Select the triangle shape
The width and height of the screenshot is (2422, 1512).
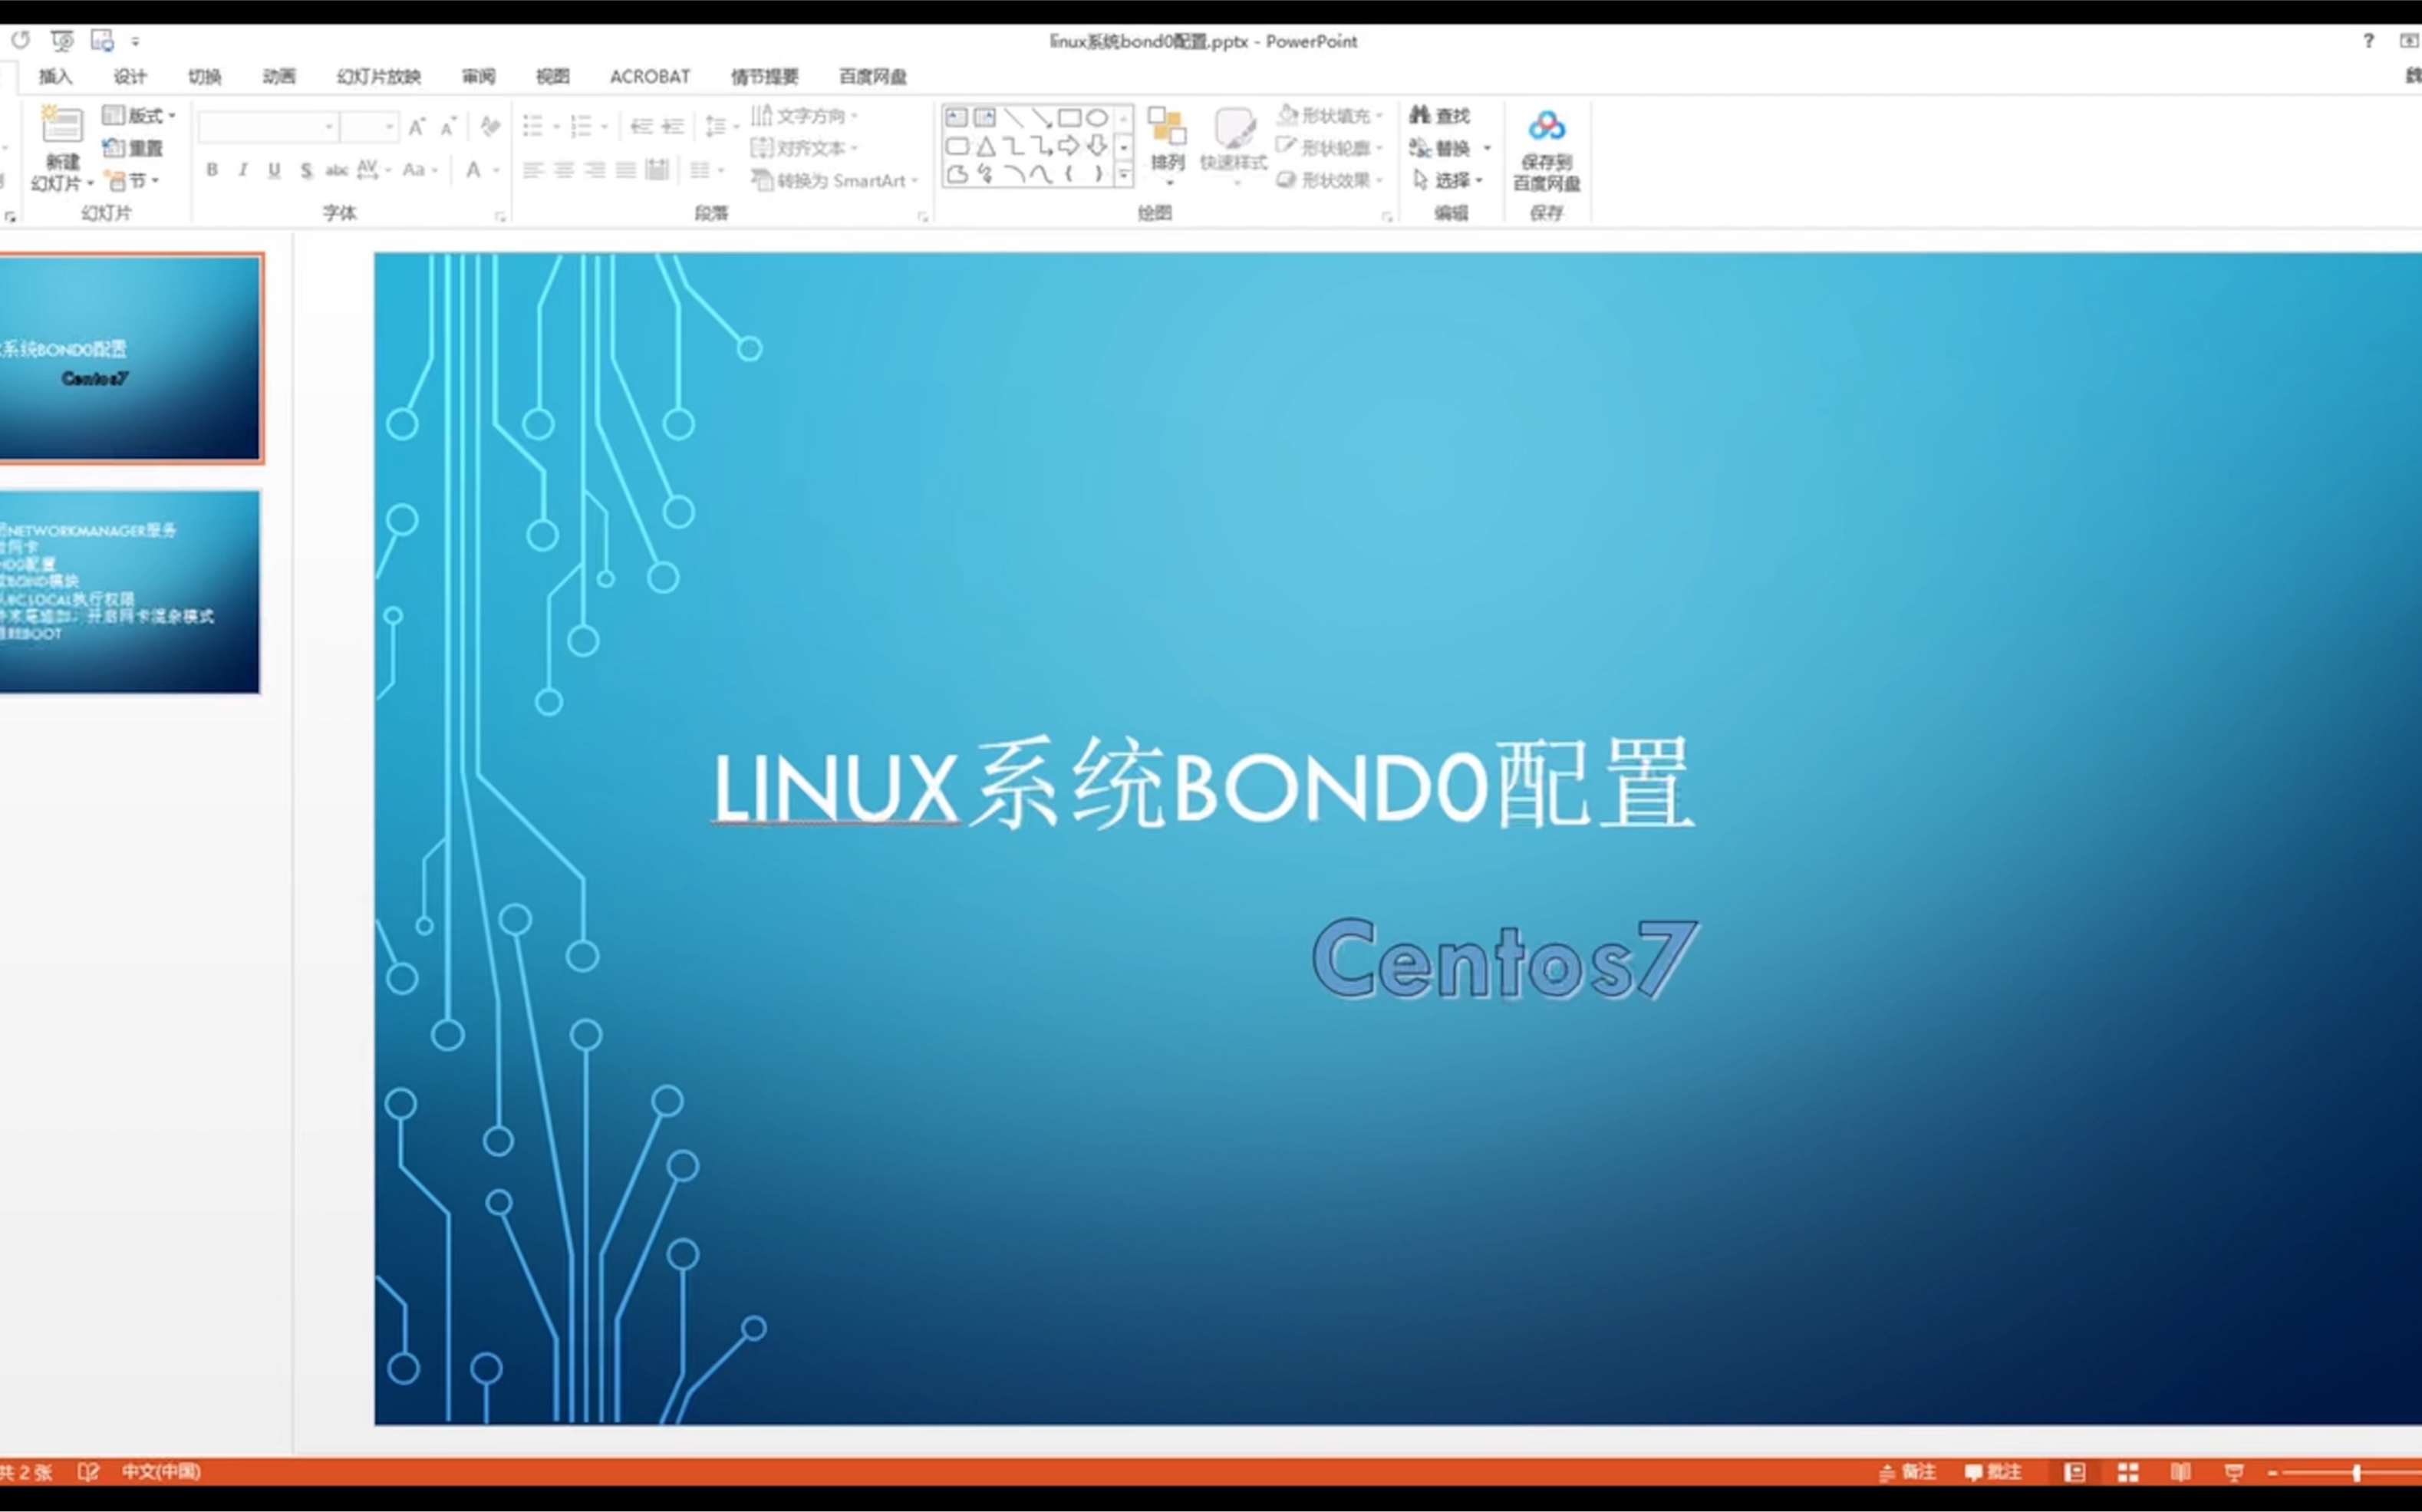tap(986, 146)
